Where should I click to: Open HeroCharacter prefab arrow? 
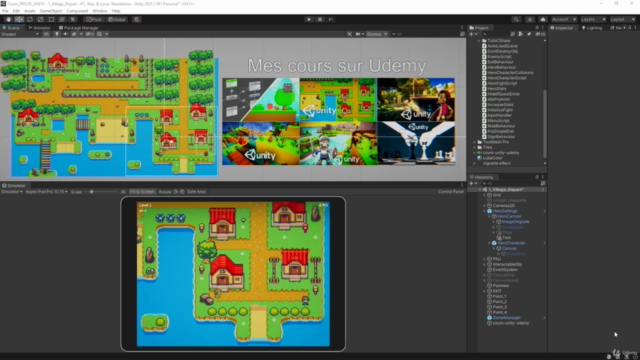tap(544, 243)
